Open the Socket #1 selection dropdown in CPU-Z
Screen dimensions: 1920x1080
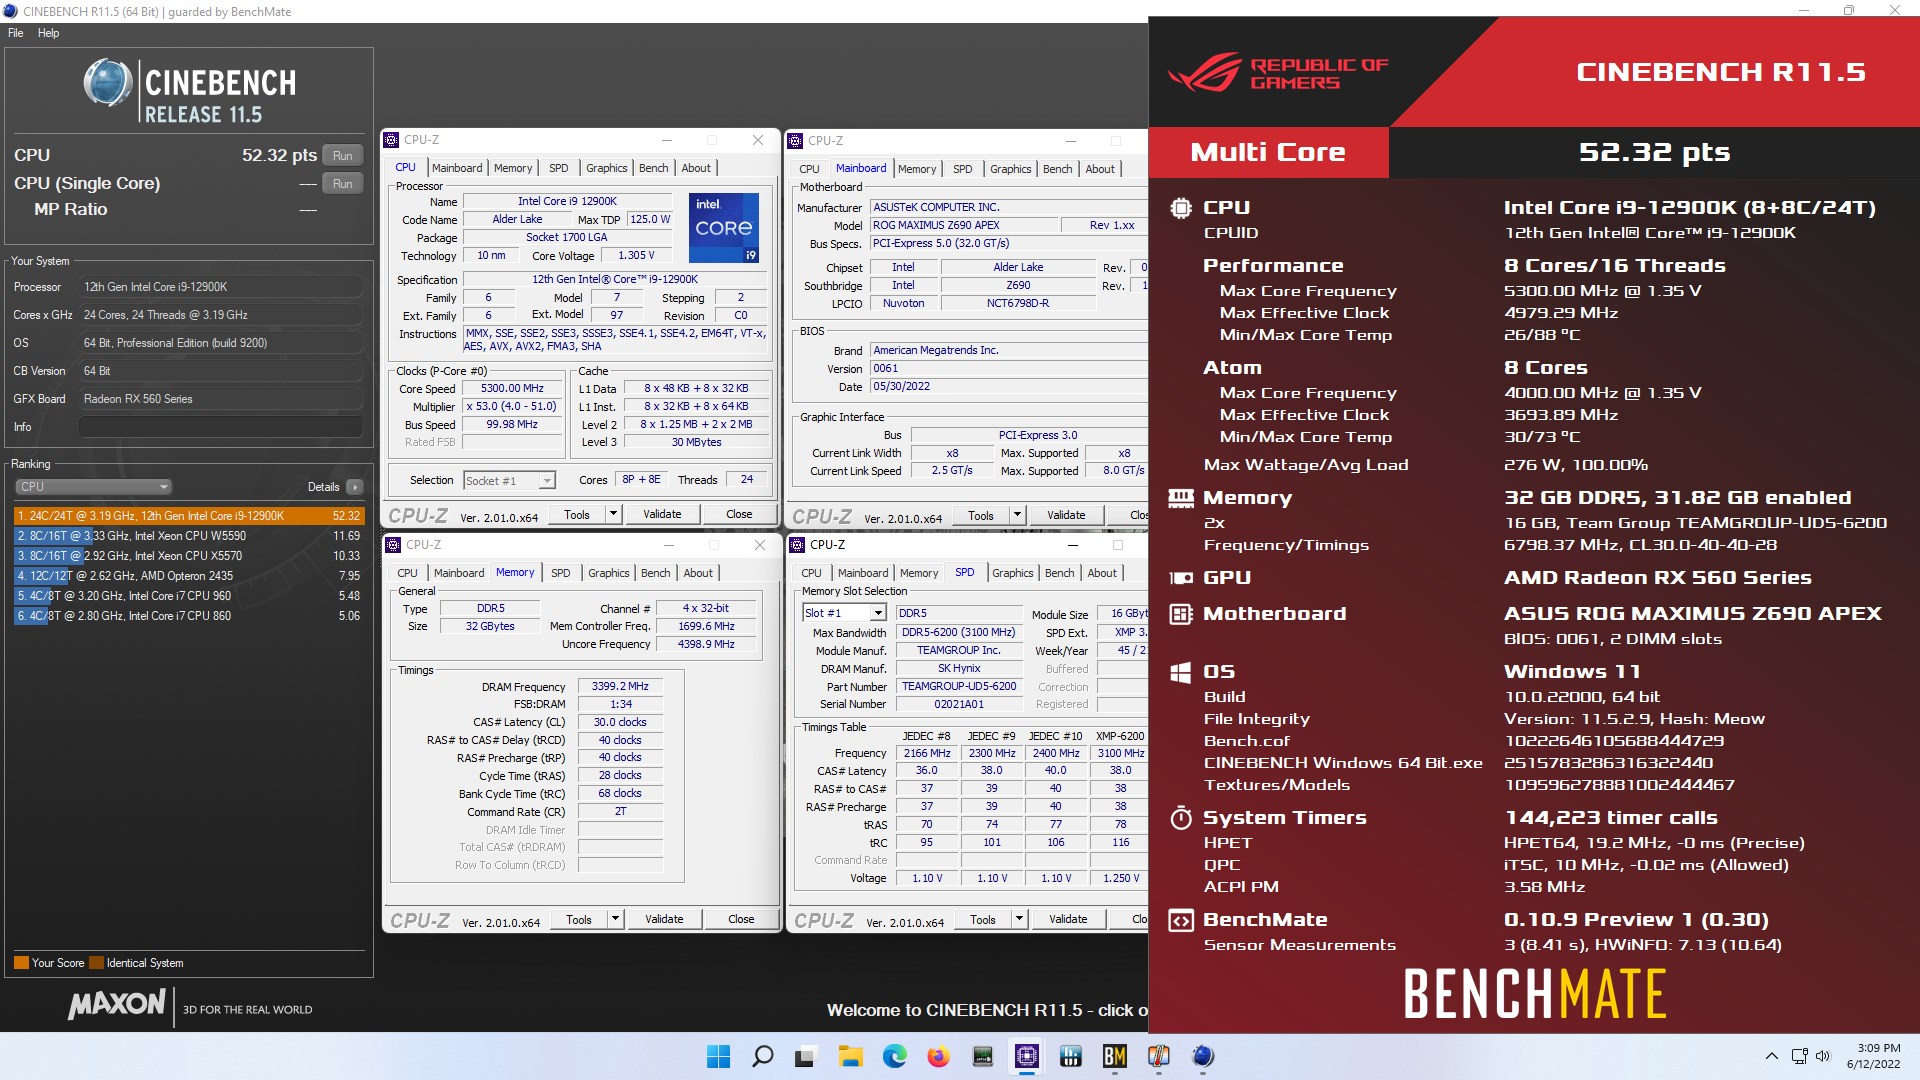(510, 481)
